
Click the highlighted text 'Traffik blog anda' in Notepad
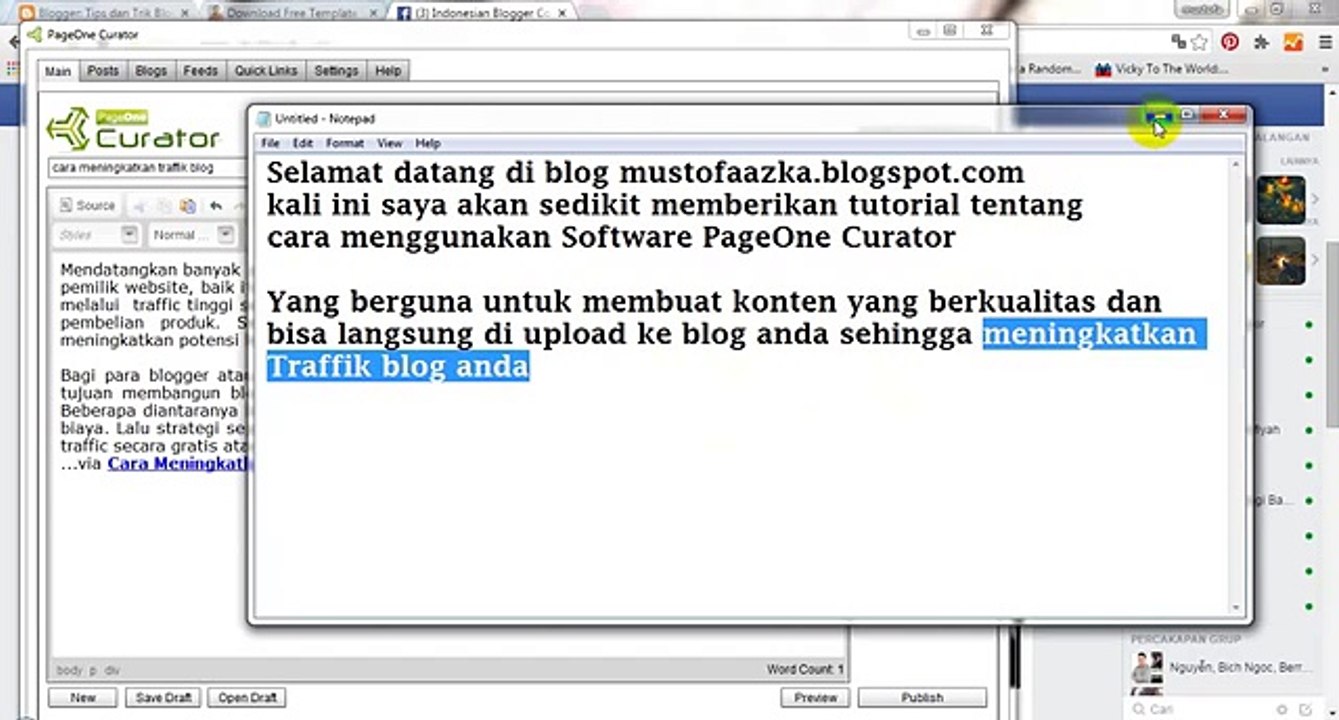[x=398, y=366]
